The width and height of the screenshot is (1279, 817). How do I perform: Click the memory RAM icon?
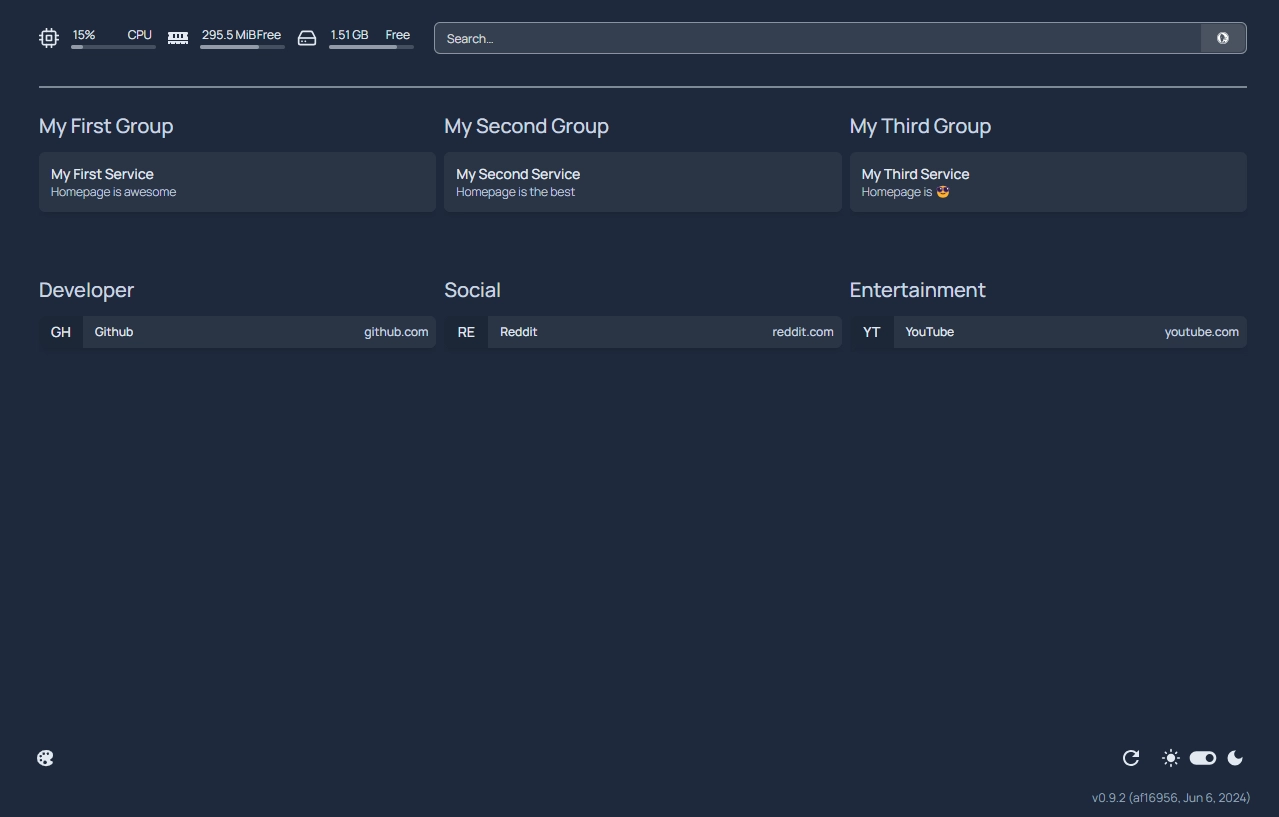click(178, 38)
